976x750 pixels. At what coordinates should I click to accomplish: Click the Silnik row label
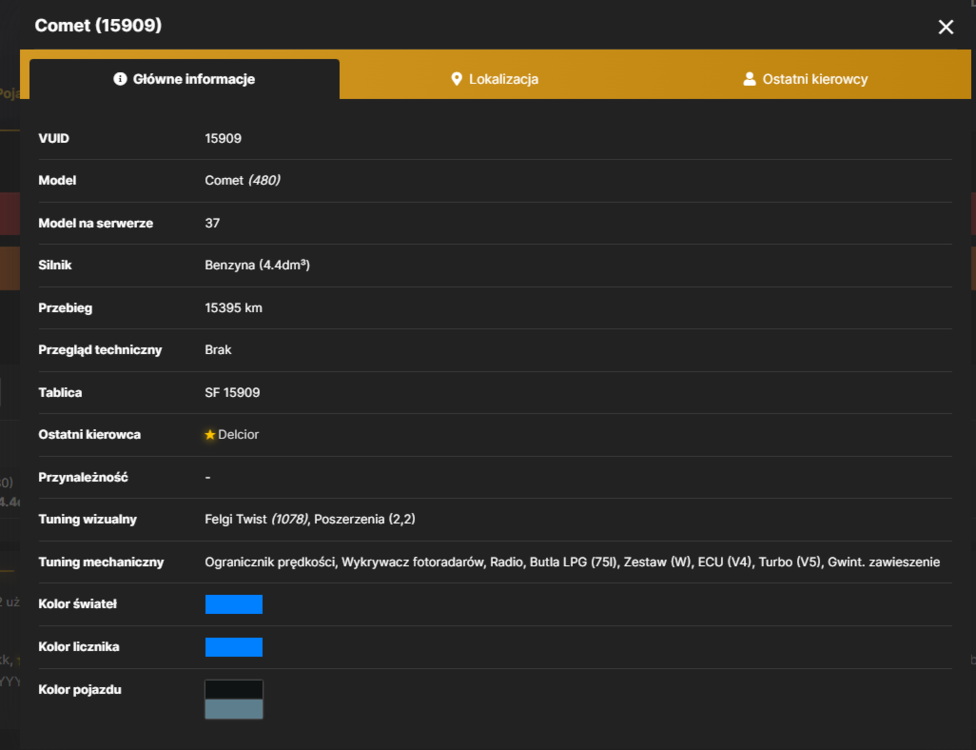pos(55,265)
